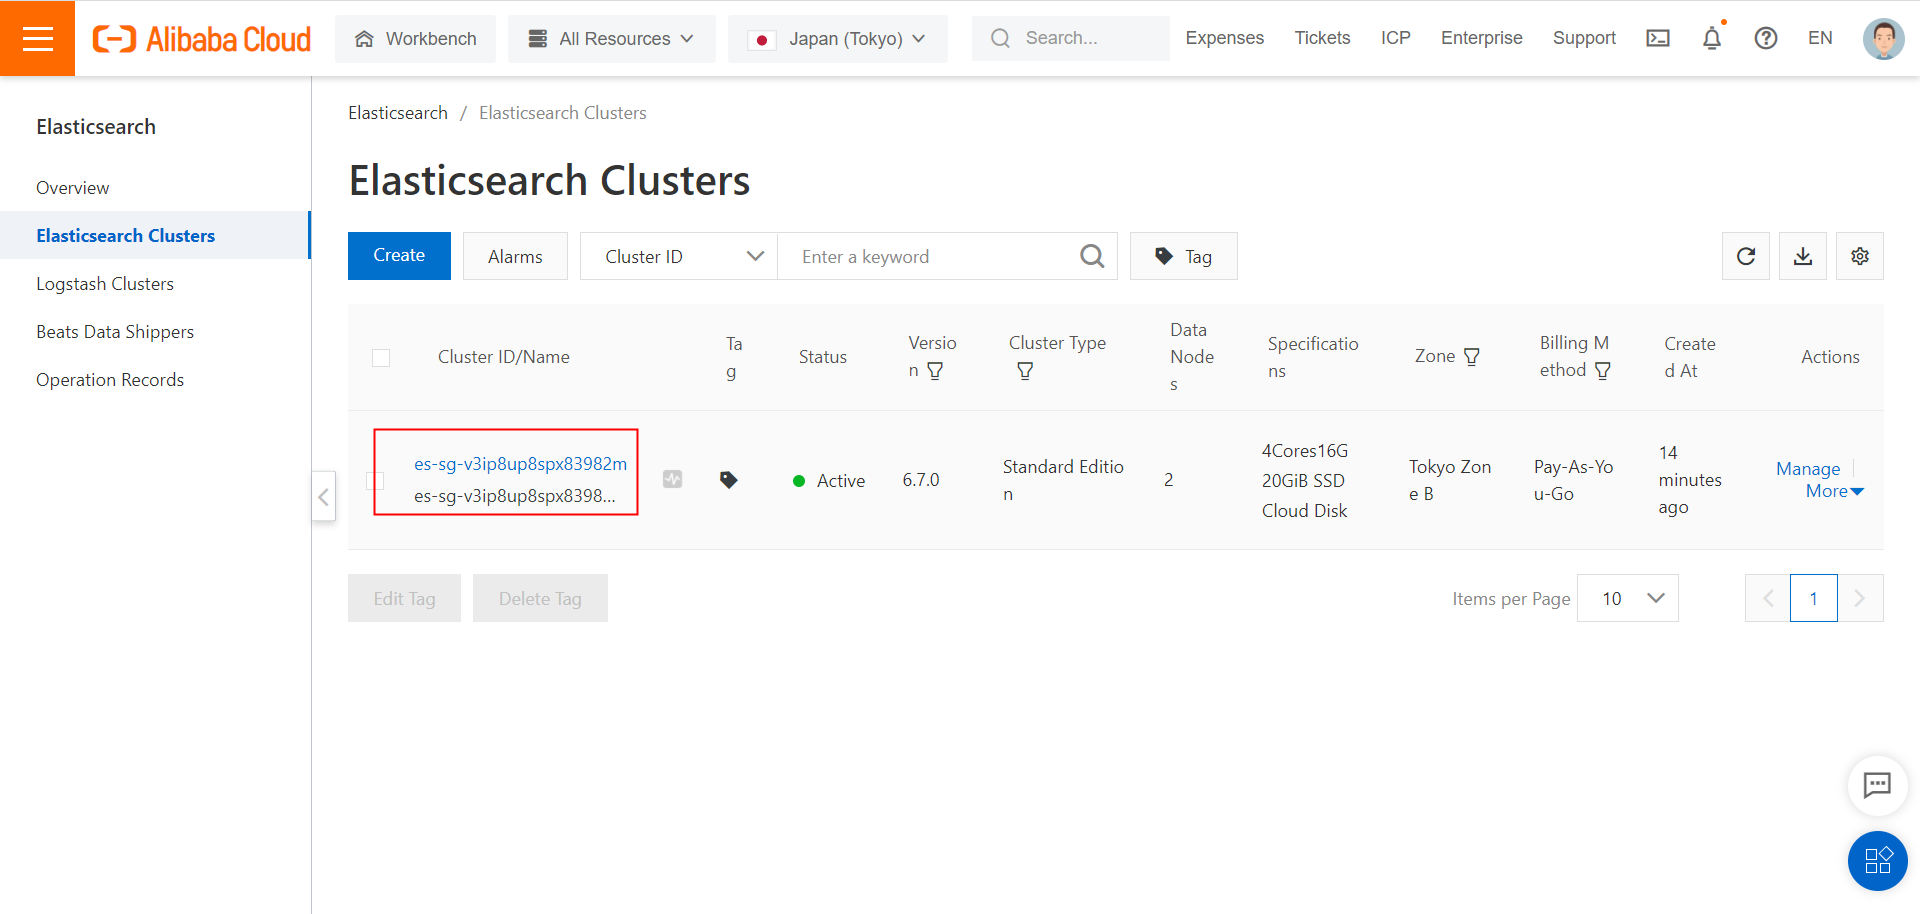Image resolution: width=1920 pixels, height=914 pixels.
Task: Open the Items per Page dropdown
Action: point(1627,598)
